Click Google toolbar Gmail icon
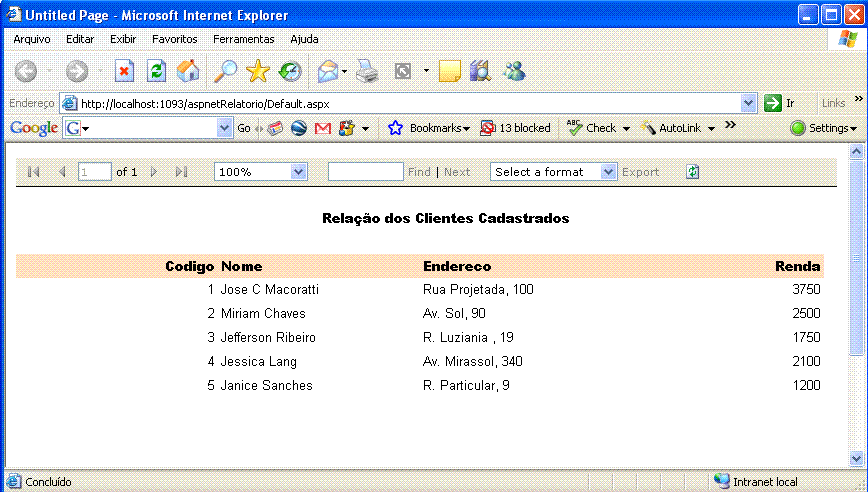868x492 pixels. pyautogui.click(x=323, y=128)
